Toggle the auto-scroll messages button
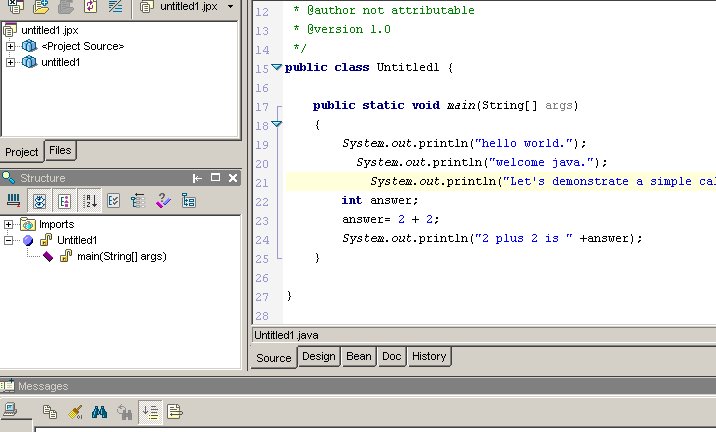Image resolution: width=716 pixels, height=432 pixels. pos(150,412)
